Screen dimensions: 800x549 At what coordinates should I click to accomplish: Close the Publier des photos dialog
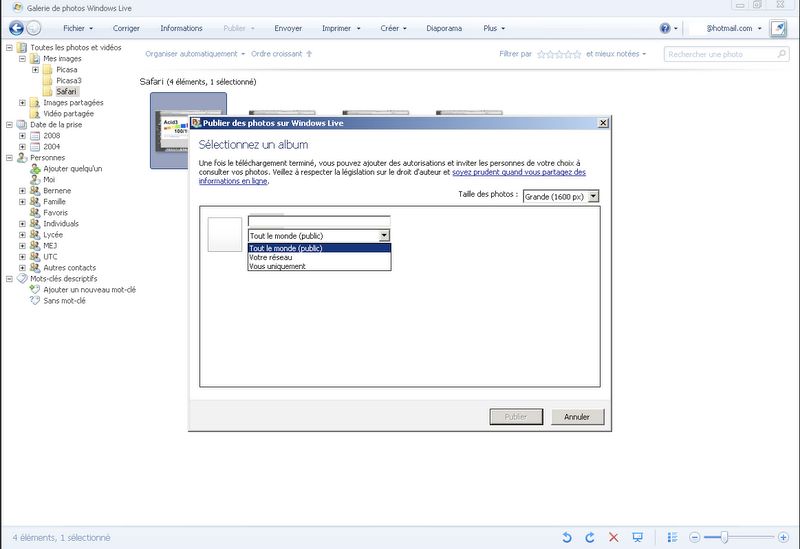click(603, 122)
